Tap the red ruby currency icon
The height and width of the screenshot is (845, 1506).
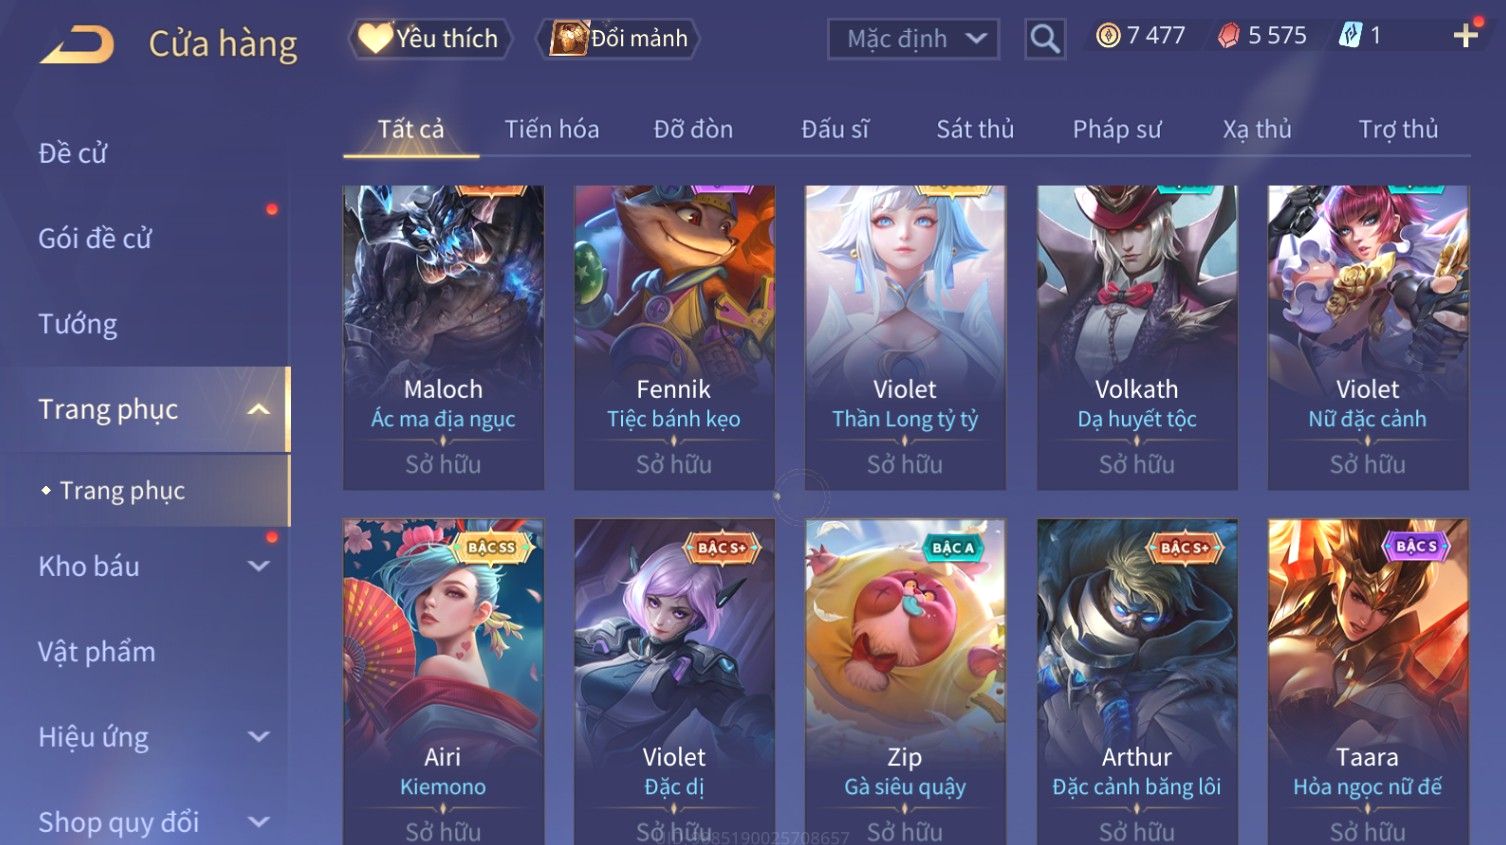pyautogui.click(x=1228, y=36)
